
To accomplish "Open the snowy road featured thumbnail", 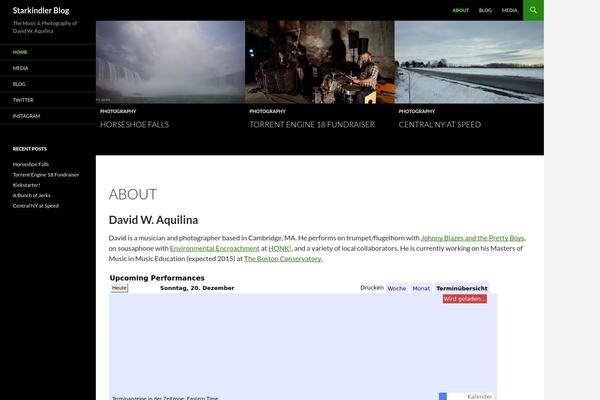I will [x=469, y=62].
